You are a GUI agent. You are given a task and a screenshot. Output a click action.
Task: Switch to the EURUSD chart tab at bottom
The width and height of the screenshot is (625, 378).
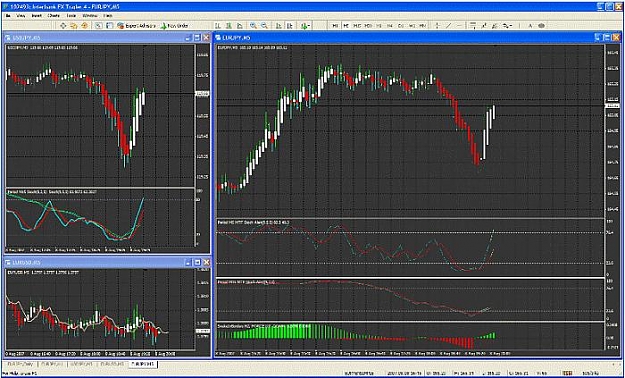click(112, 364)
